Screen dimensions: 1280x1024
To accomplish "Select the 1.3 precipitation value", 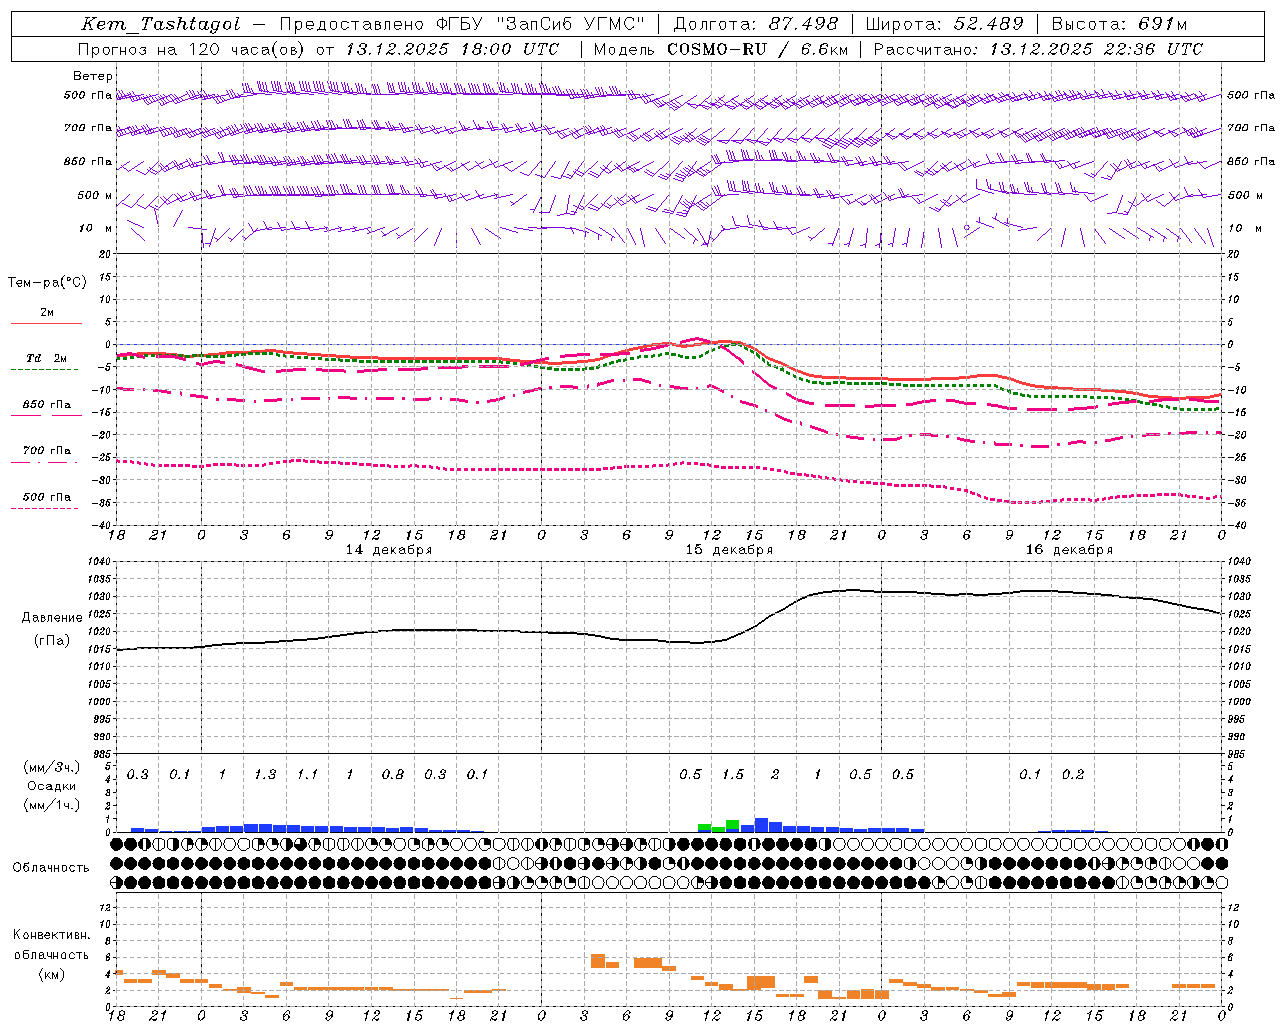I will point(265,775).
